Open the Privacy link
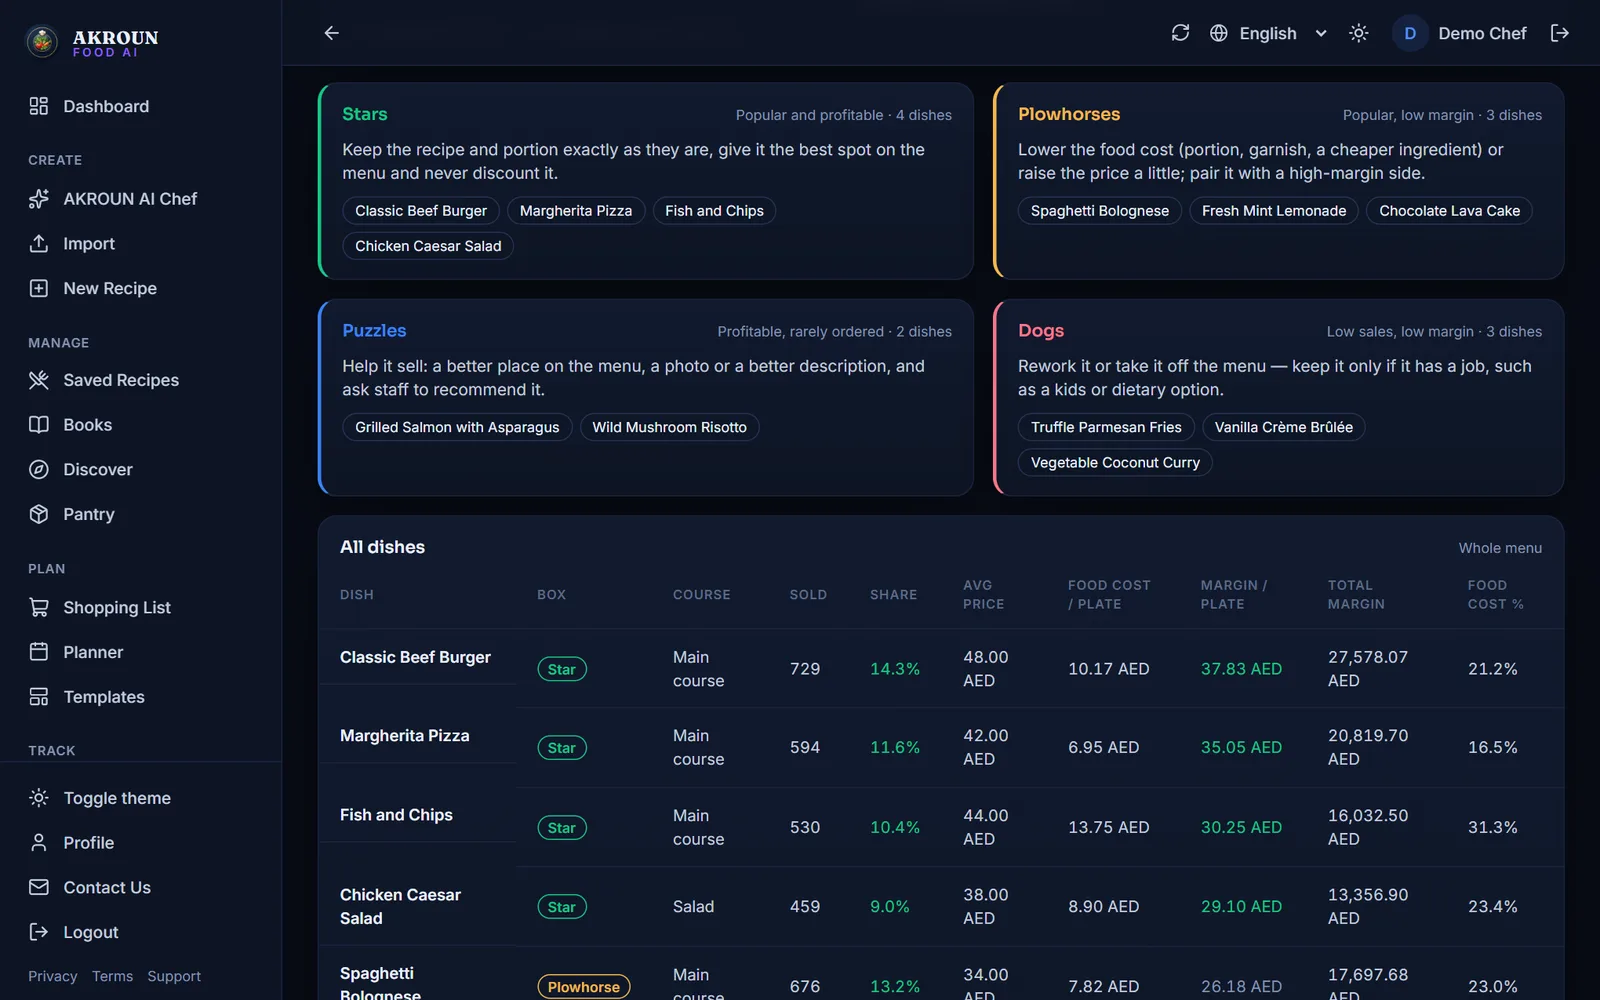Viewport: 1600px width, 1000px height. click(53, 976)
